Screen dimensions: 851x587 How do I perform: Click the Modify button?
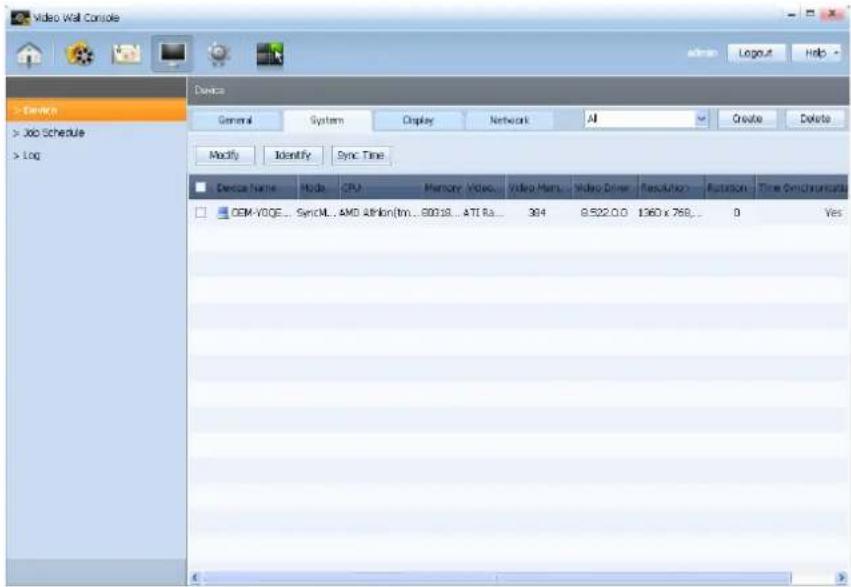pyautogui.click(x=224, y=155)
